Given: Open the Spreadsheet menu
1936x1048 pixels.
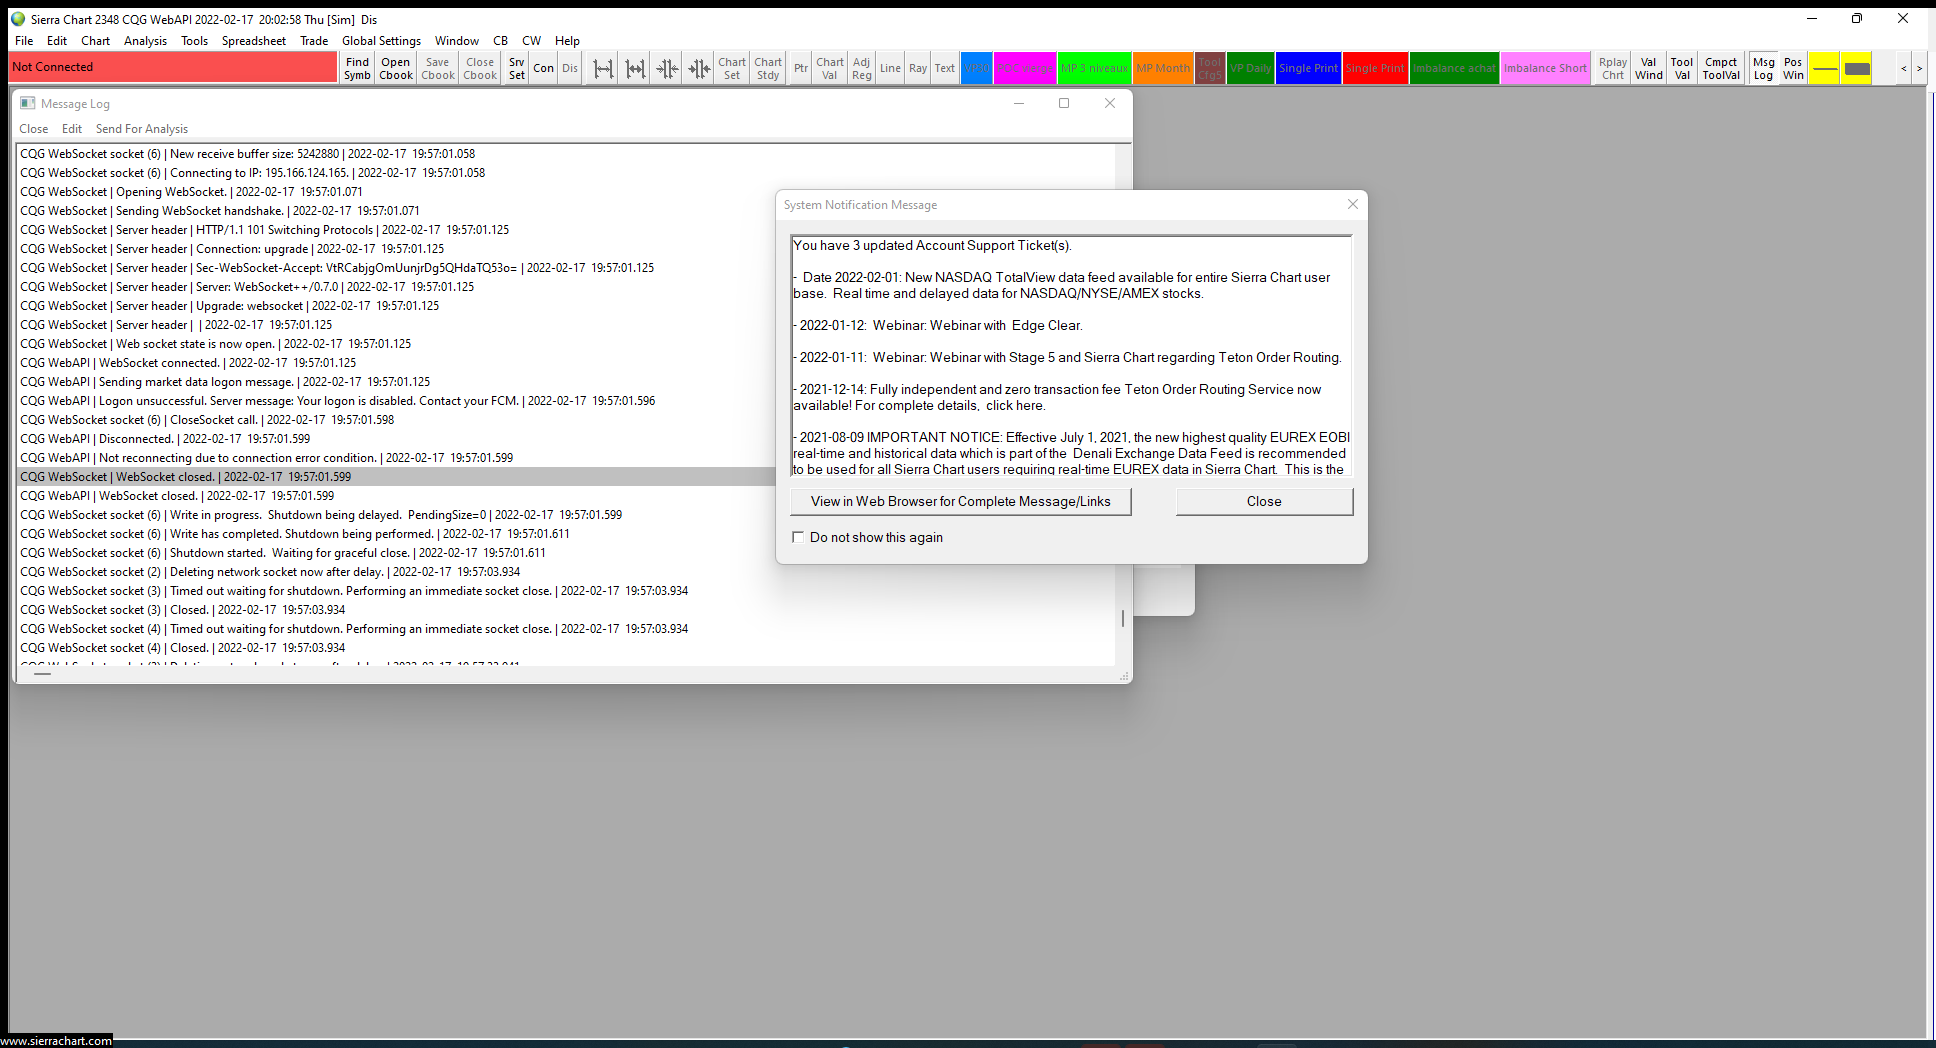Looking at the screenshot, I should pos(254,41).
